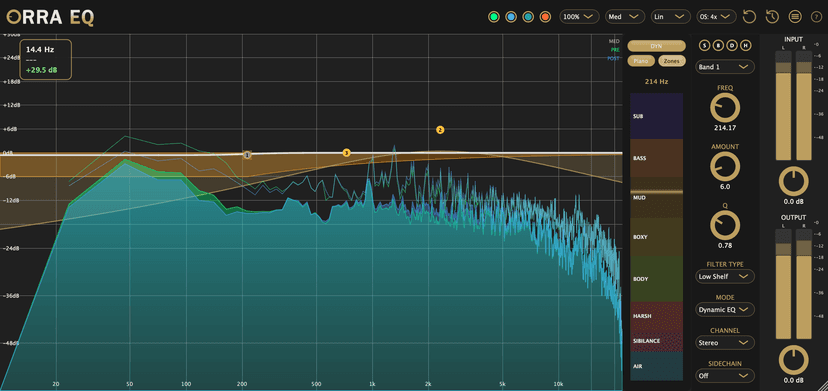Click the SIBILANCE frequency zone

pyautogui.click(x=656, y=341)
